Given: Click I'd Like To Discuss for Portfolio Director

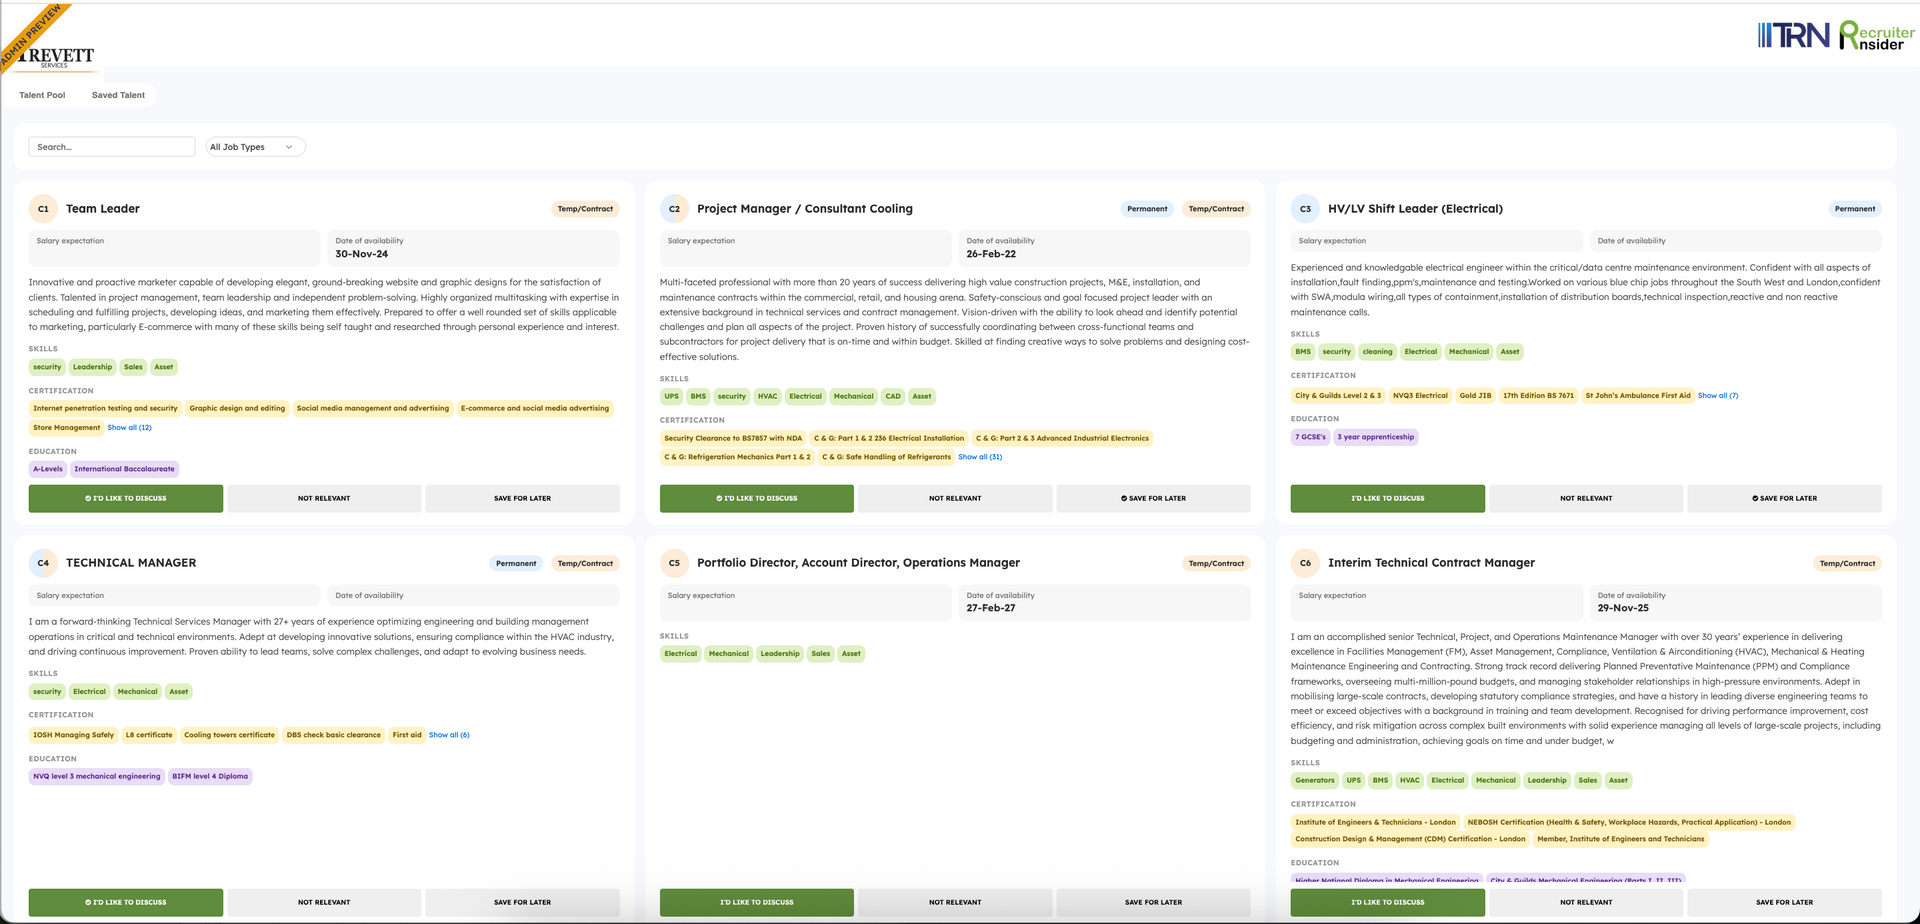Looking at the screenshot, I should pos(757,902).
